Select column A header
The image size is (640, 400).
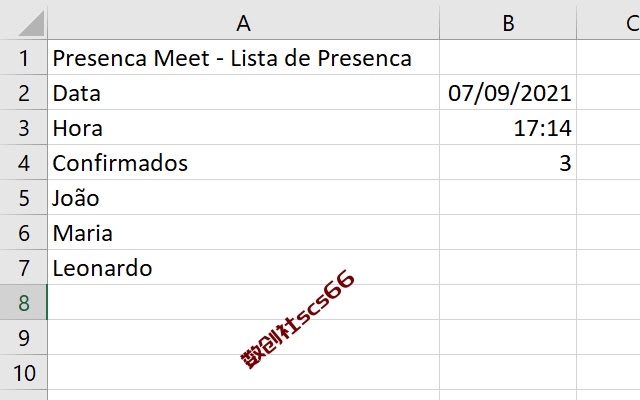[243, 22]
